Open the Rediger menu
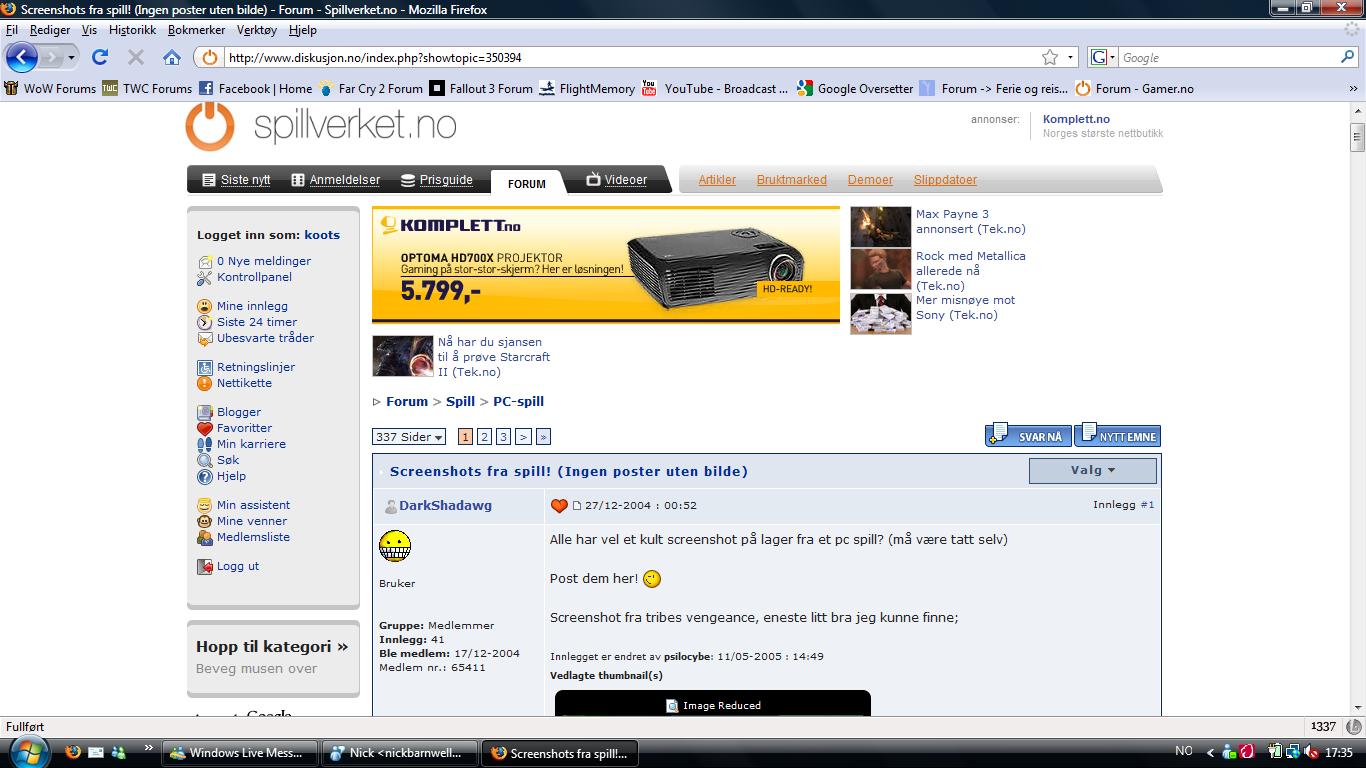The image size is (1366, 768). tap(50, 30)
